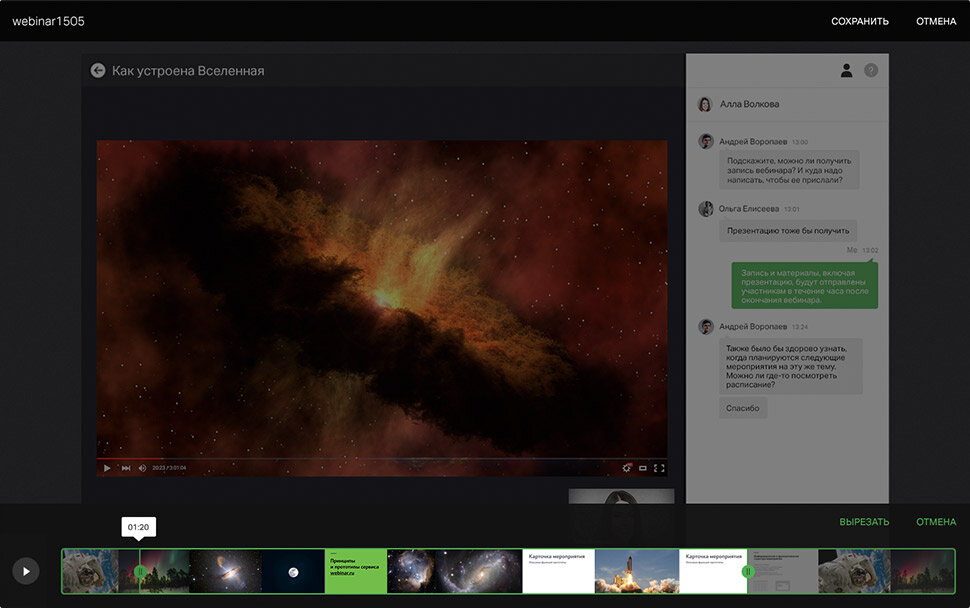Screen dimensions: 970x608
Task: Enter fullscreen in video player
Action: [659, 468]
